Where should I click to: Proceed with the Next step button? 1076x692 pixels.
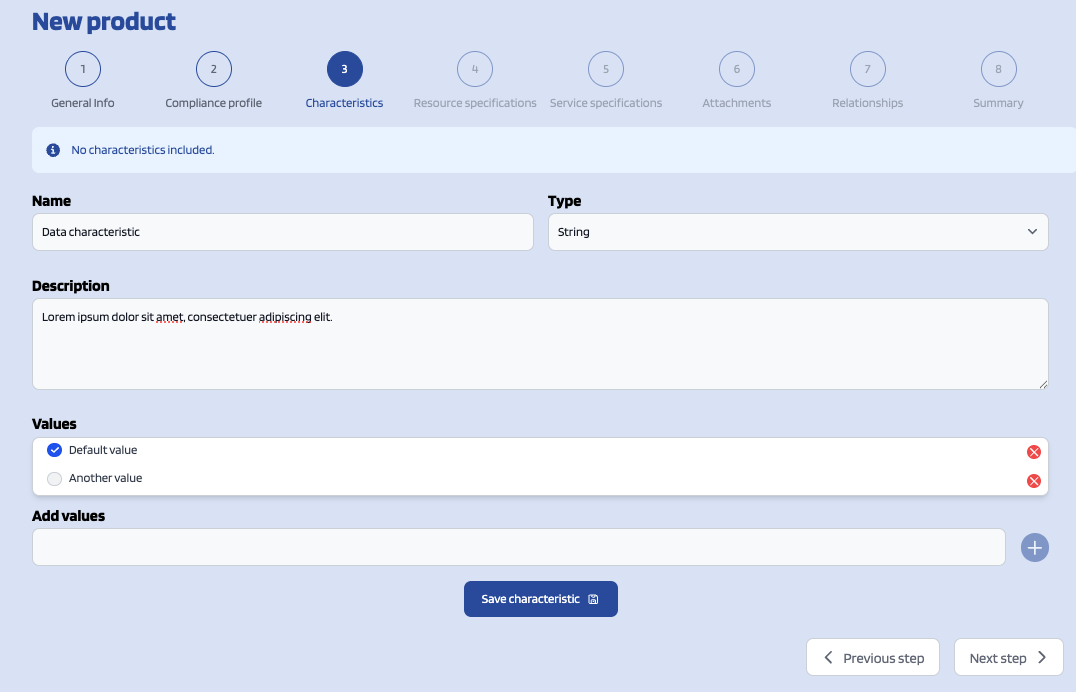click(1008, 658)
